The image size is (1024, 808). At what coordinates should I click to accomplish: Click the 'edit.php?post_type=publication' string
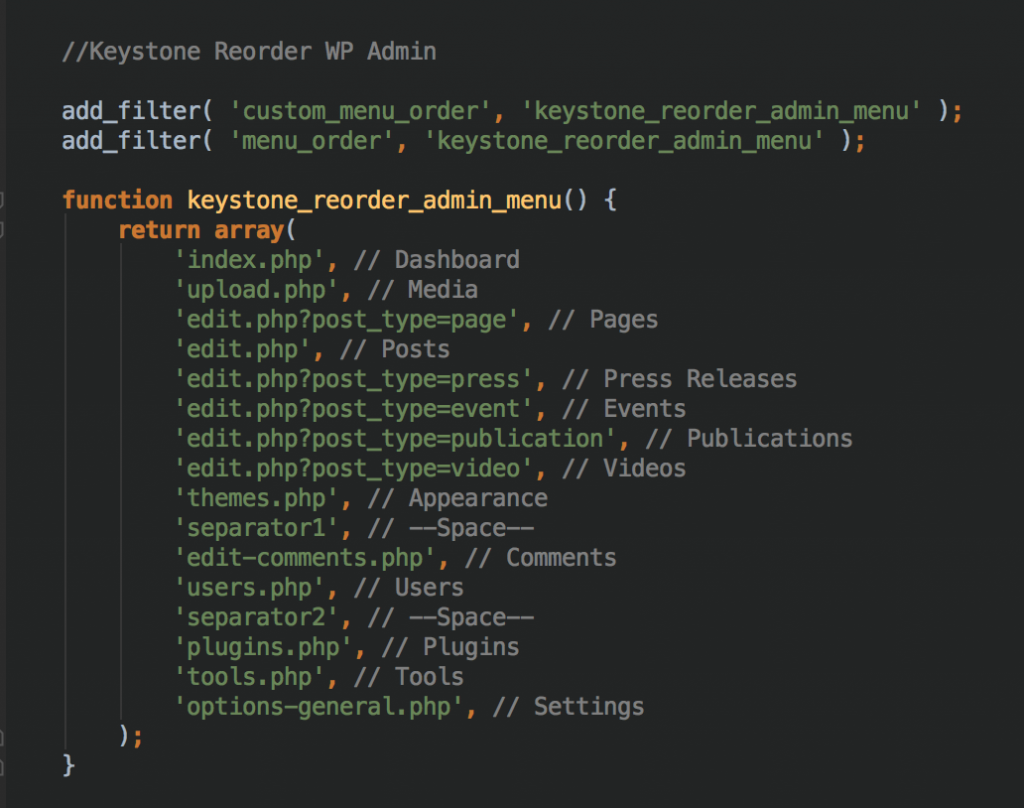coord(395,439)
